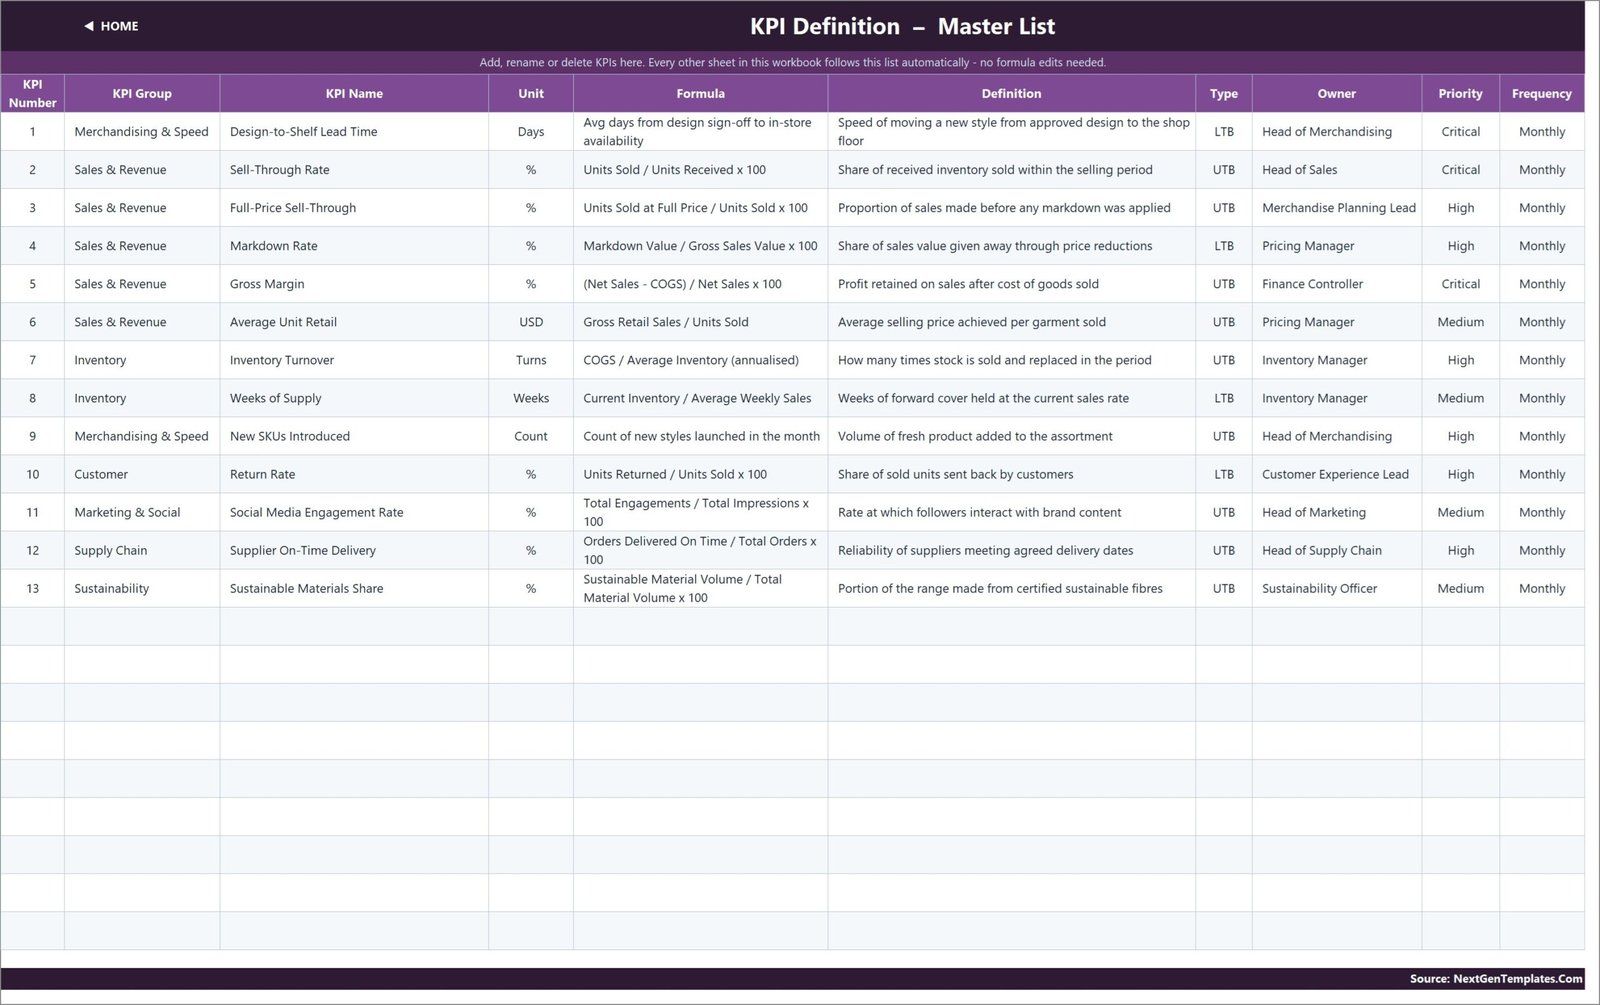Select the KPI Name column header
Image resolution: width=1600 pixels, height=1005 pixels.
click(354, 93)
